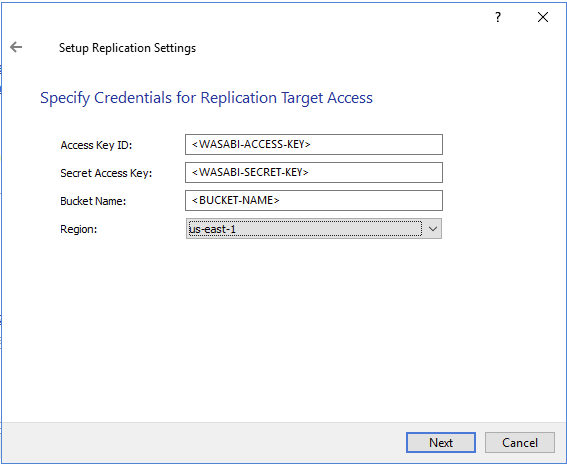567x465 pixels.
Task: Focus the Bucket Name input field
Action: 314,201
